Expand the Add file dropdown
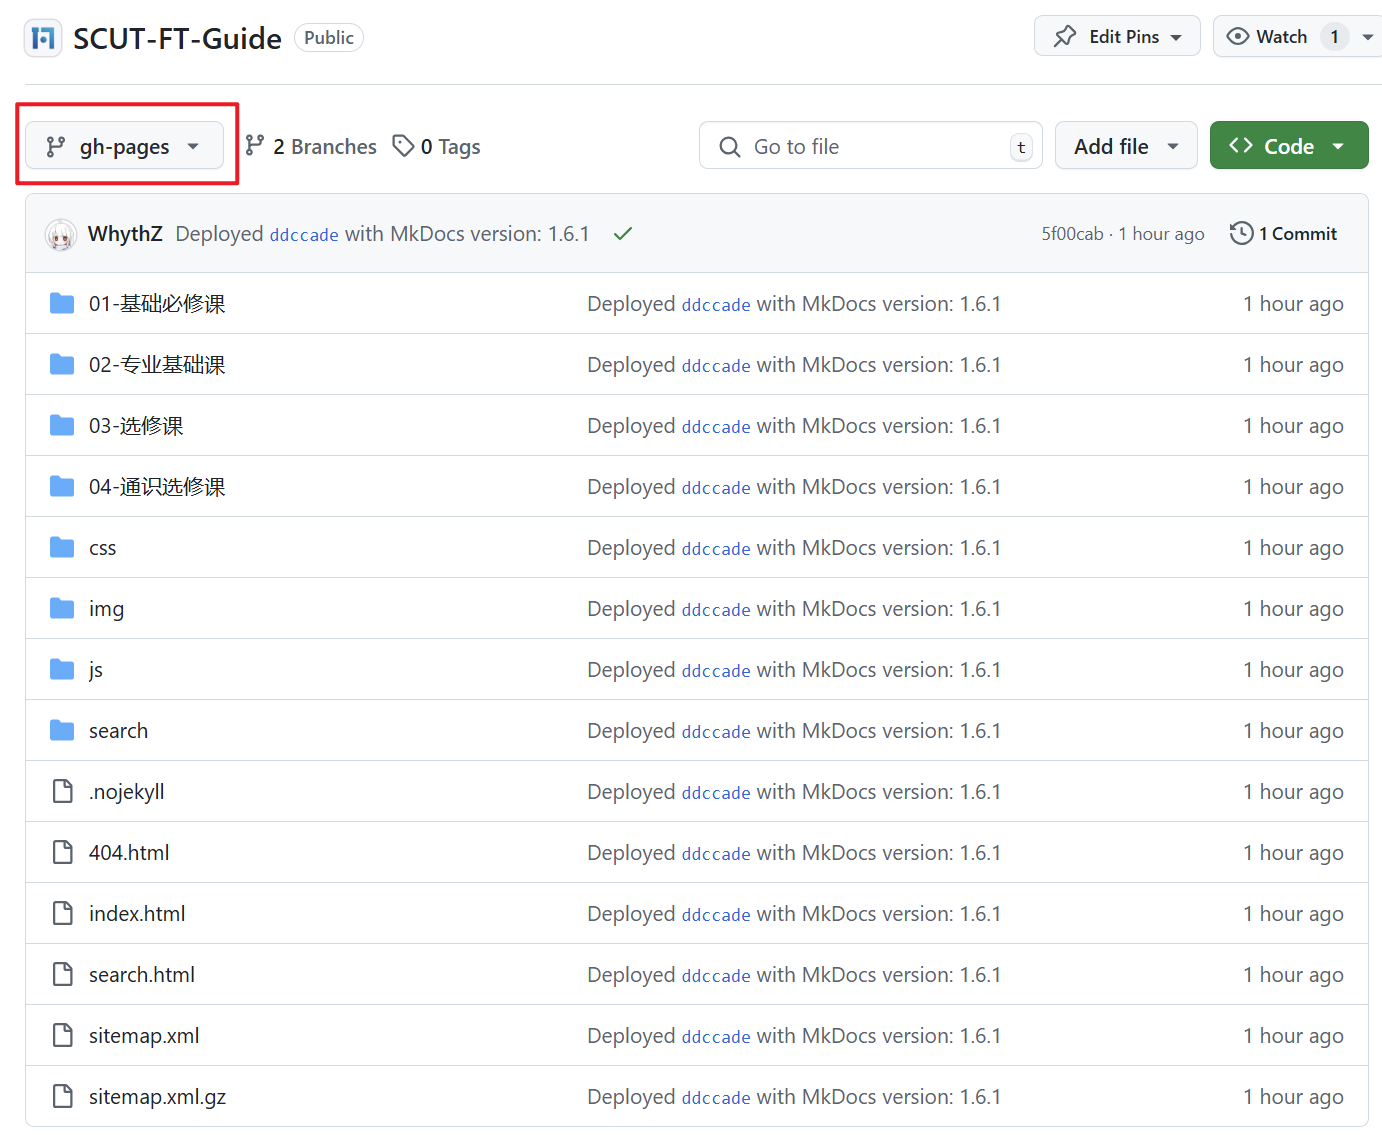Image resolution: width=1382 pixels, height=1135 pixels. 1126,146
